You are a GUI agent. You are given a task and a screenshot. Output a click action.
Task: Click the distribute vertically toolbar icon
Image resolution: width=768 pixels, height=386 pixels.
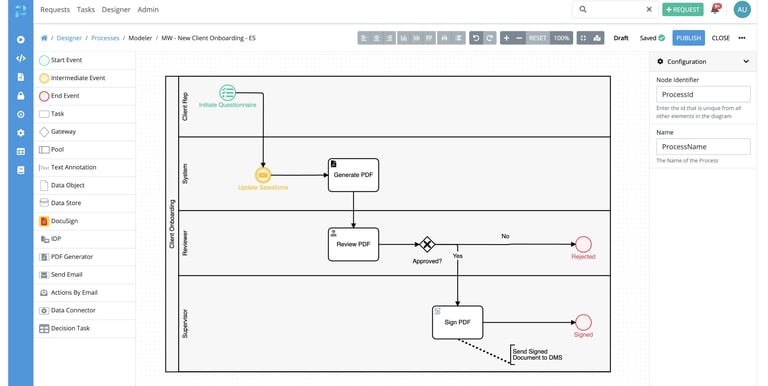(458, 38)
